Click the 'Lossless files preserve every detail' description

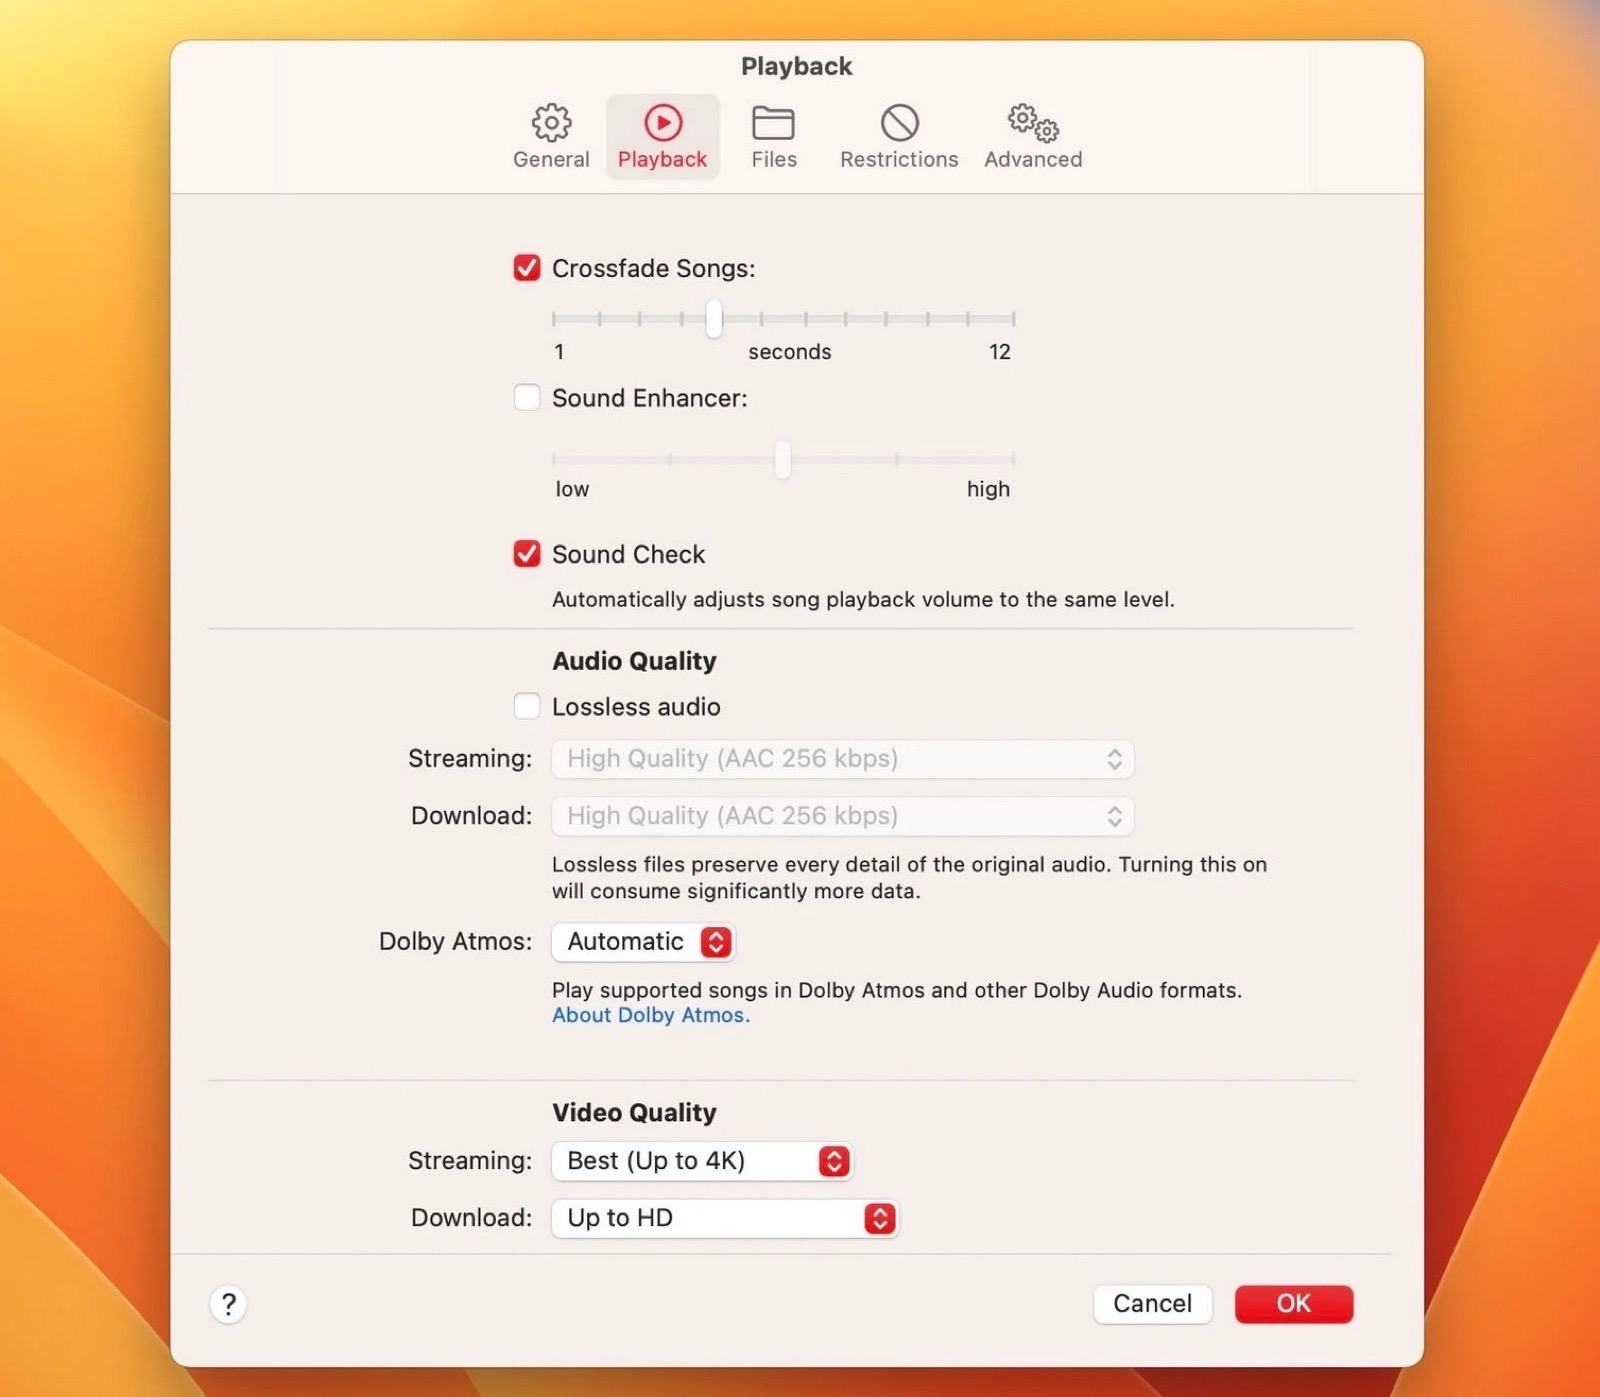click(909, 877)
